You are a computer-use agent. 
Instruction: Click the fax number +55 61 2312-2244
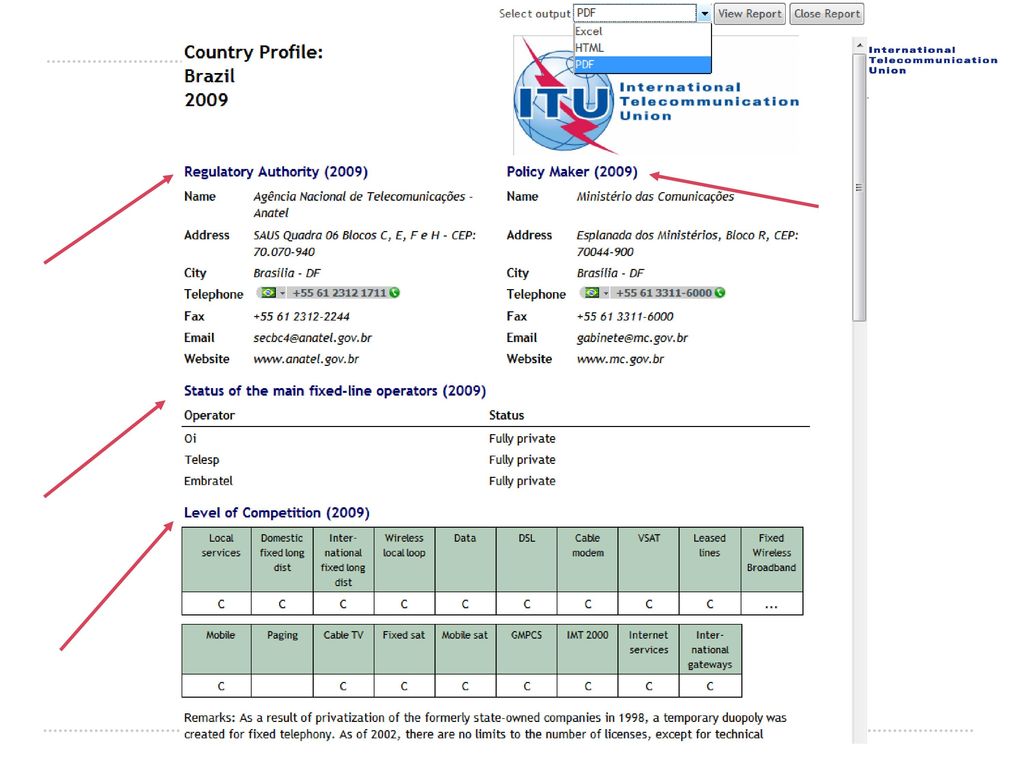click(x=301, y=316)
